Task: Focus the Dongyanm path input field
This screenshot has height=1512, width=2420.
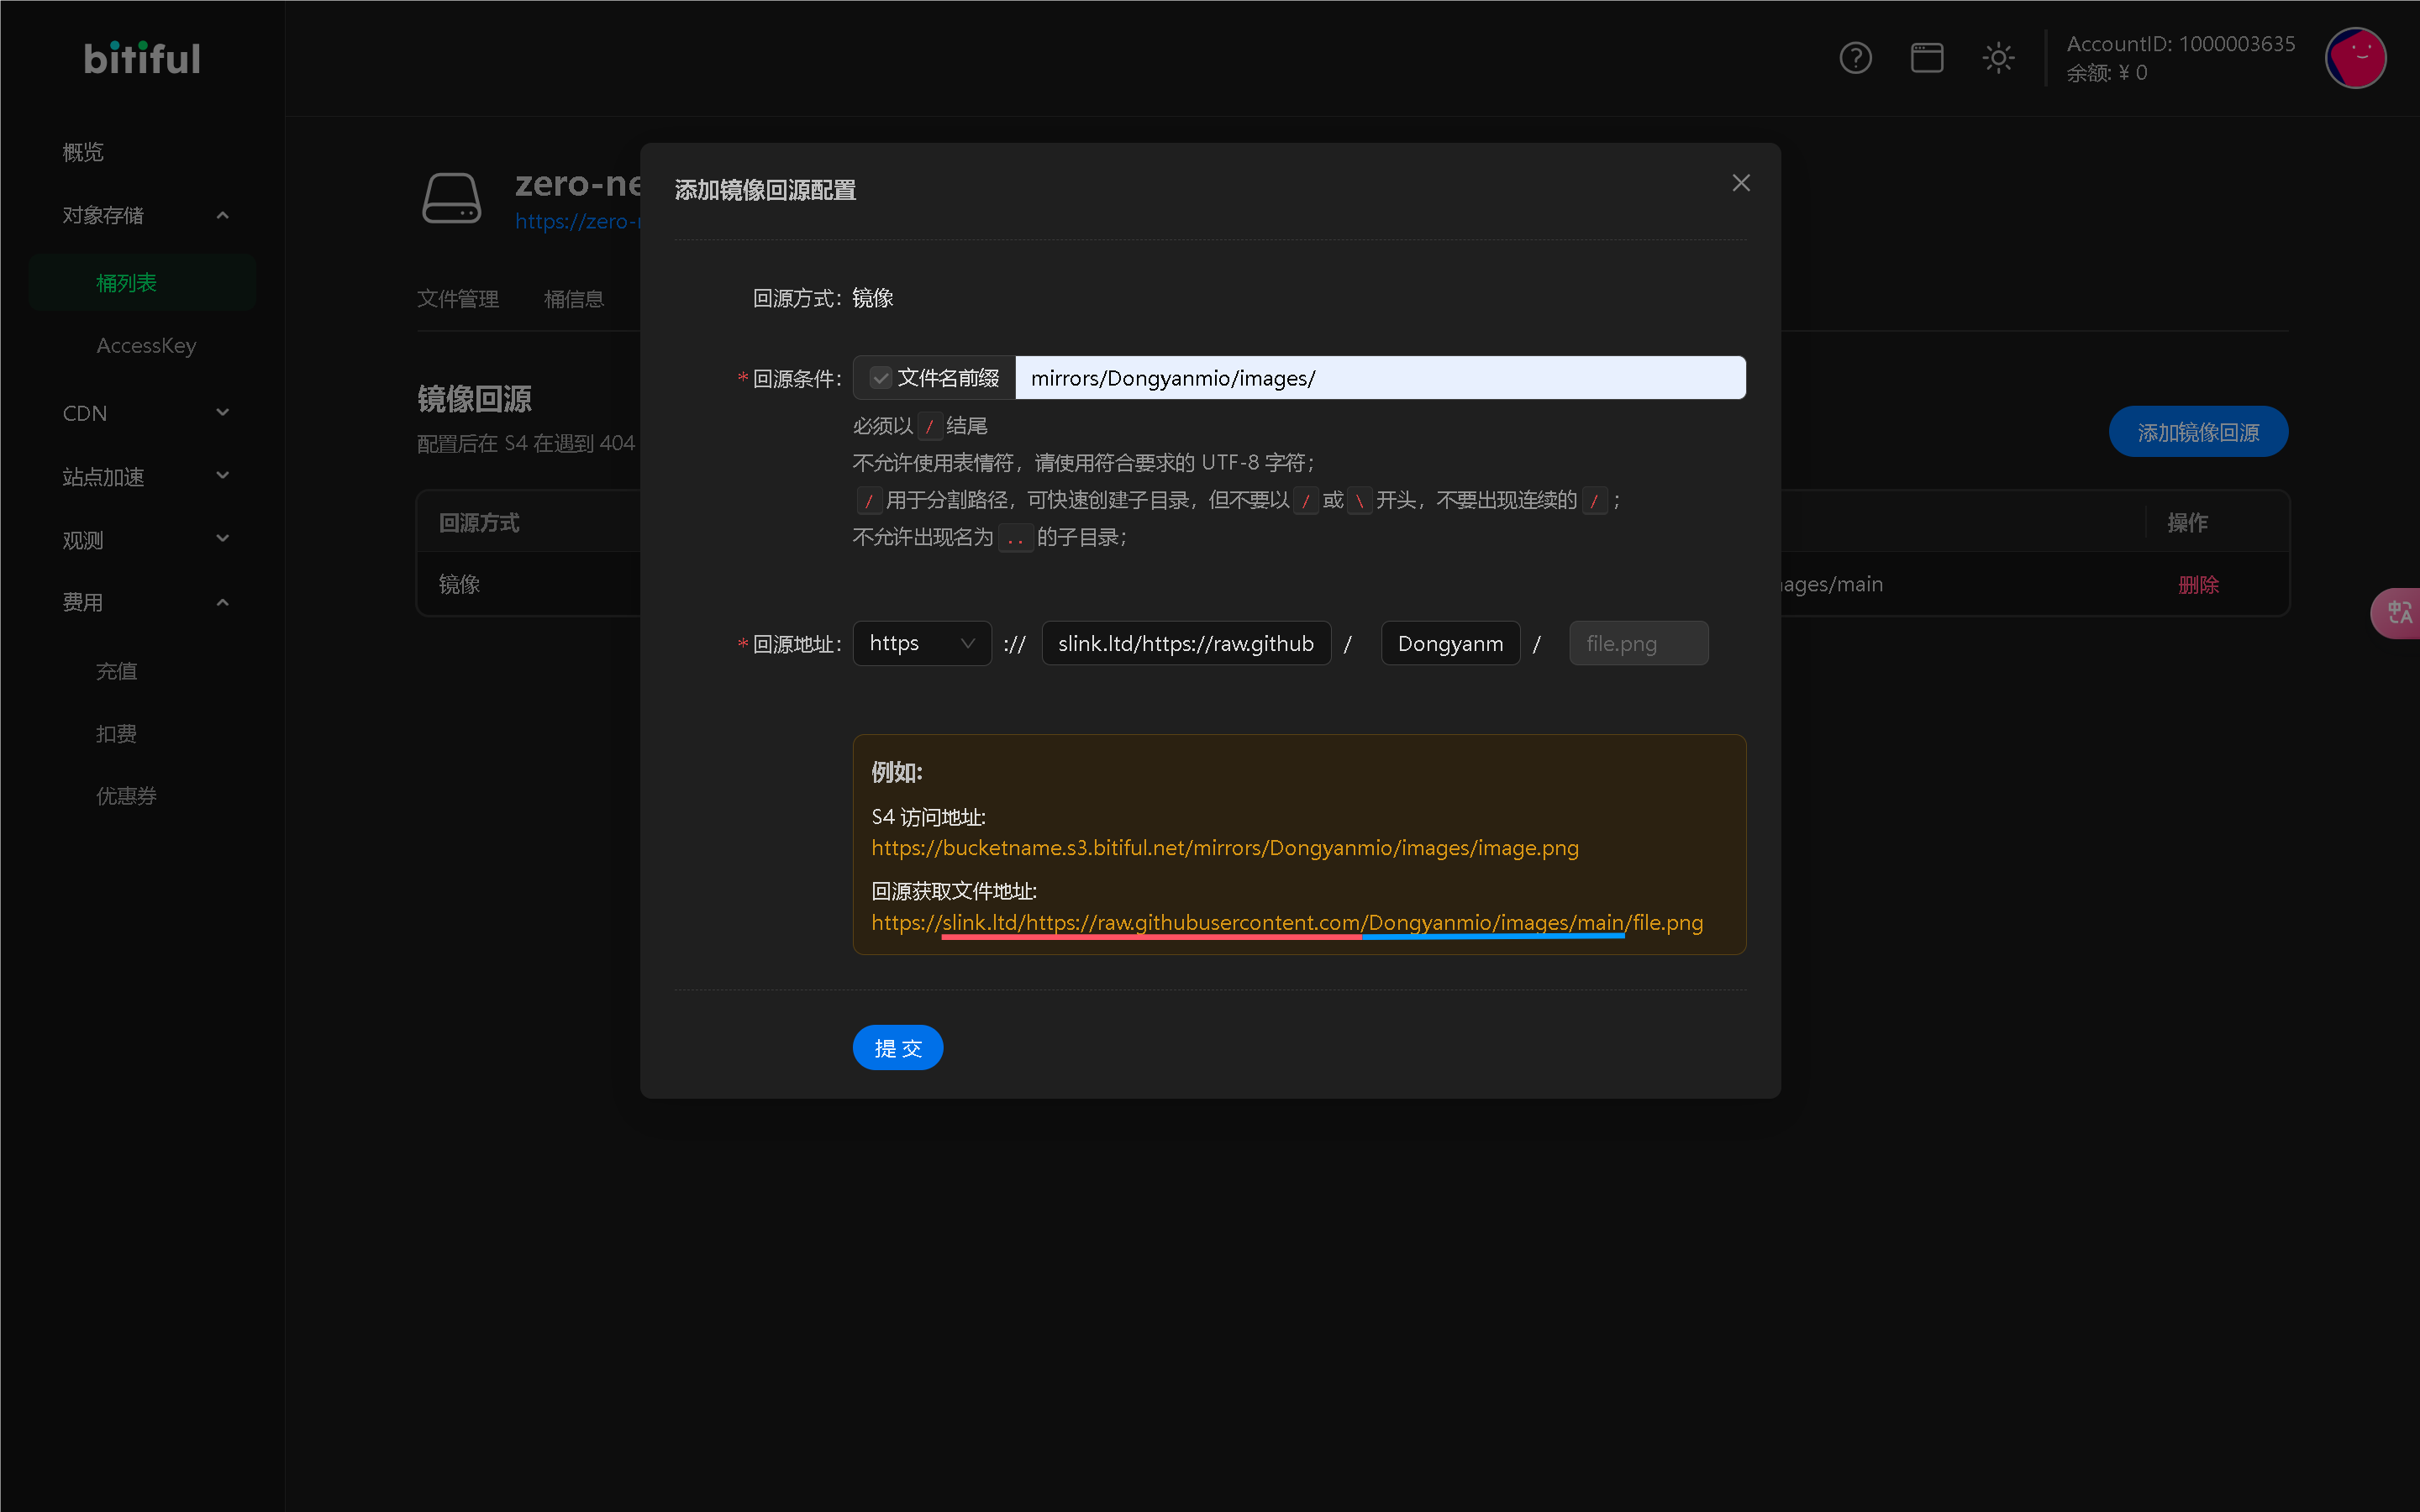Action: tap(1450, 643)
